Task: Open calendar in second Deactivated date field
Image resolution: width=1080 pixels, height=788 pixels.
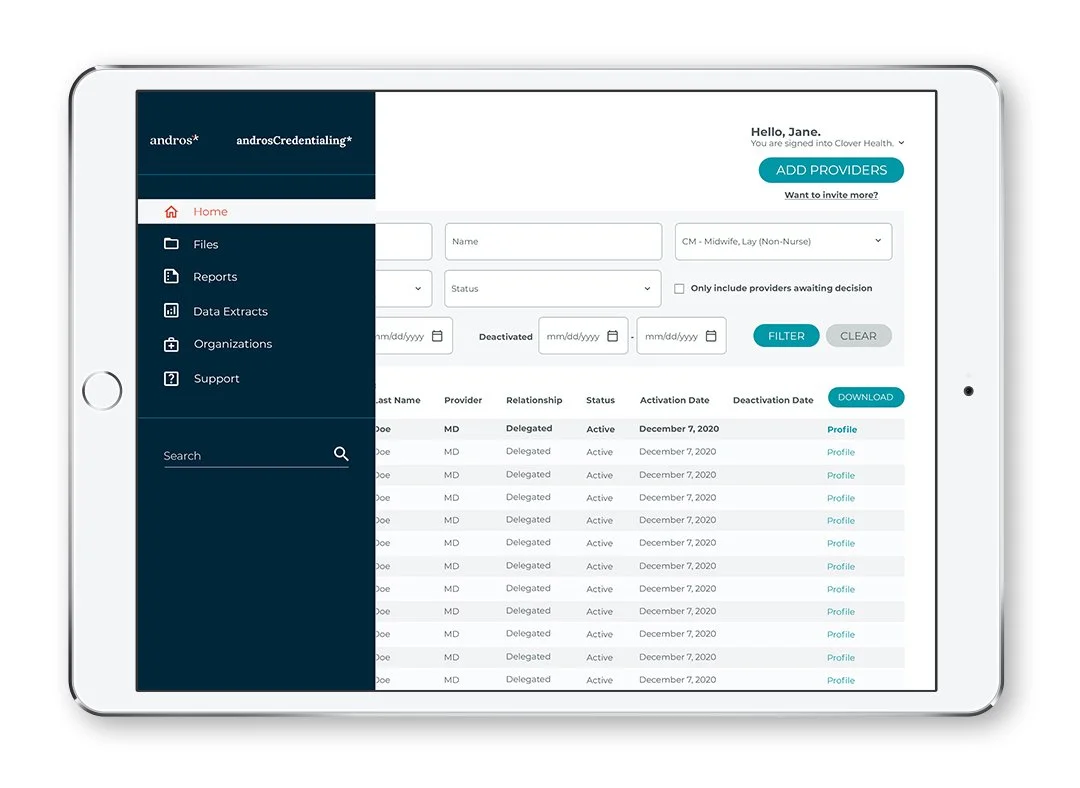Action: [x=711, y=335]
